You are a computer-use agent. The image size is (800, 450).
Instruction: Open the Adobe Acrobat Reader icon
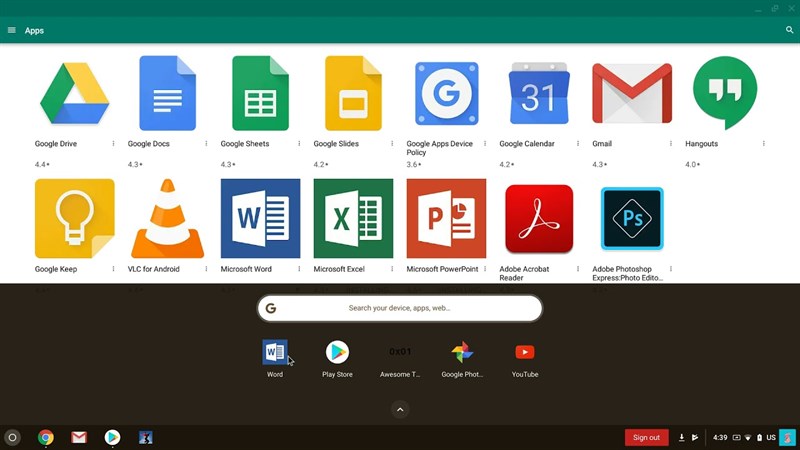click(539, 218)
